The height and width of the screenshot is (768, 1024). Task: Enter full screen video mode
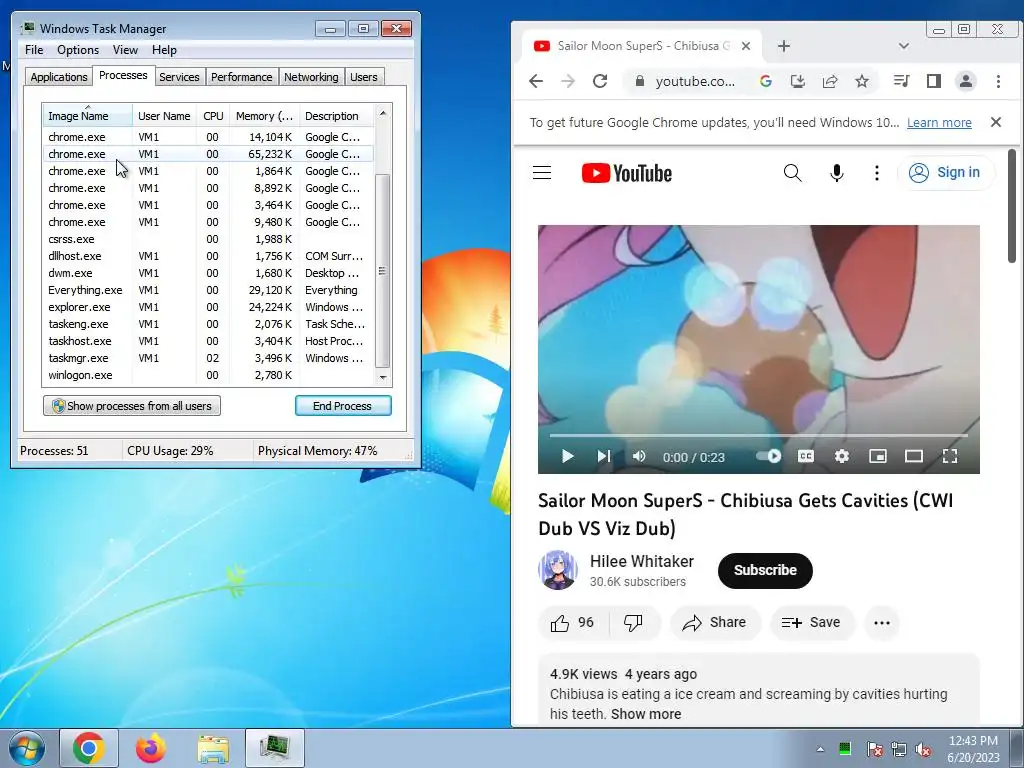coord(950,456)
